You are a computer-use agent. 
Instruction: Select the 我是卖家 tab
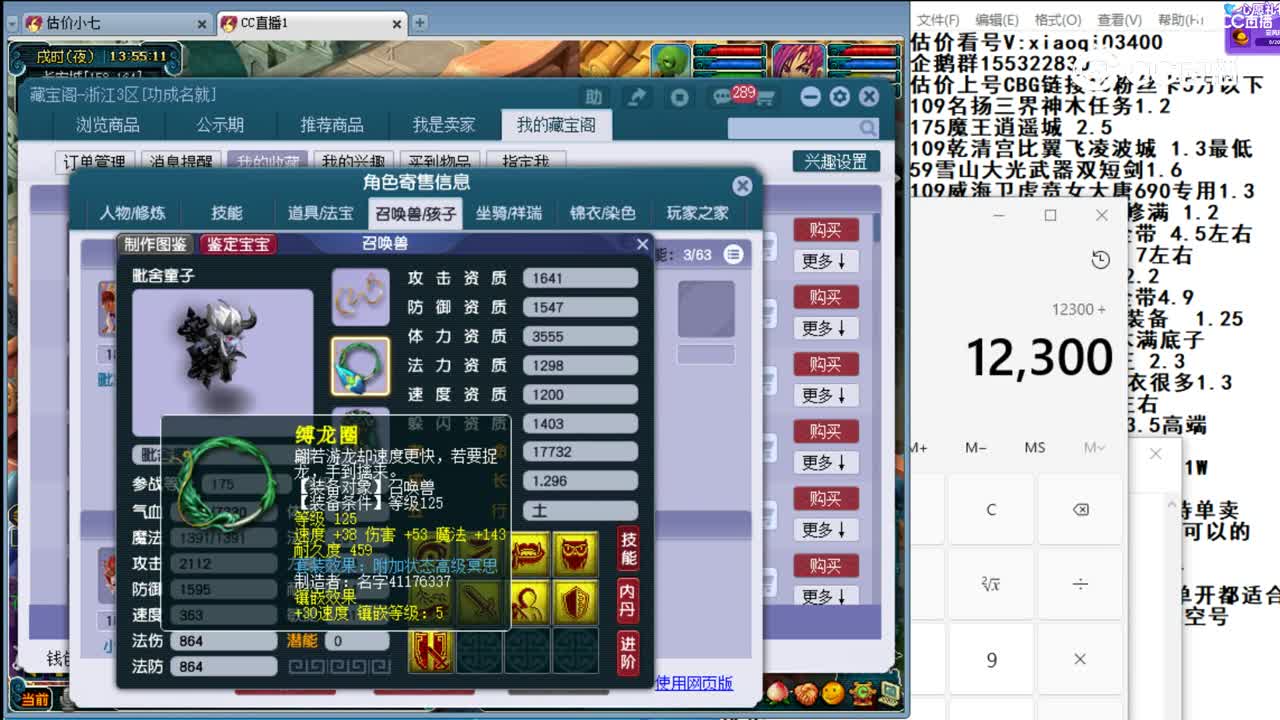(x=444, y=125)
